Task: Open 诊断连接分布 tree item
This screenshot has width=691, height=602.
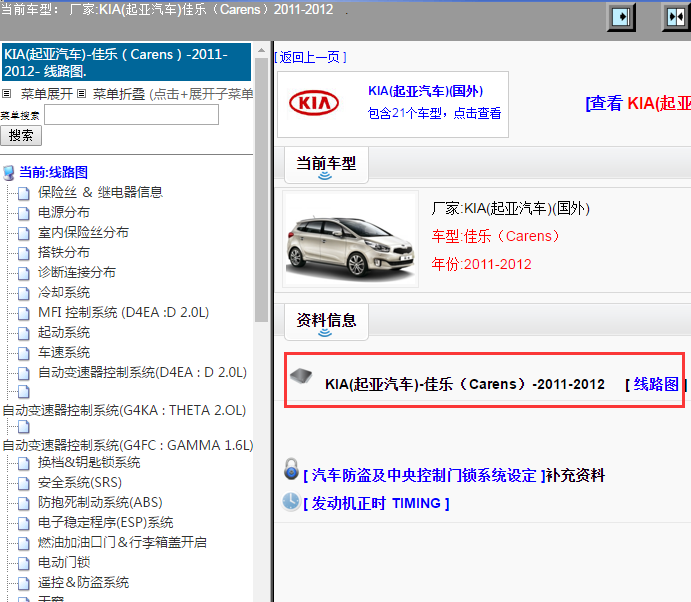Action: point(77,273)
